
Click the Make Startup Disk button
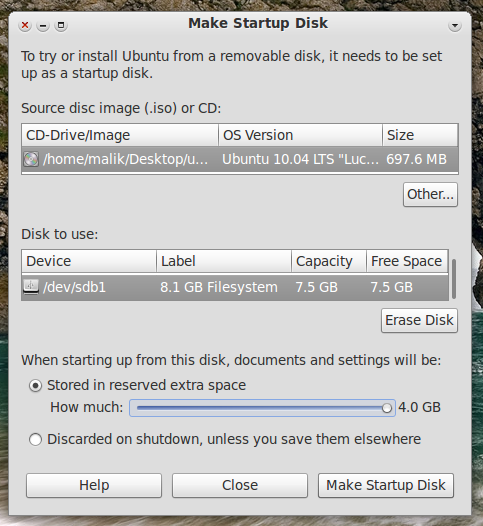tap(386, 485)
